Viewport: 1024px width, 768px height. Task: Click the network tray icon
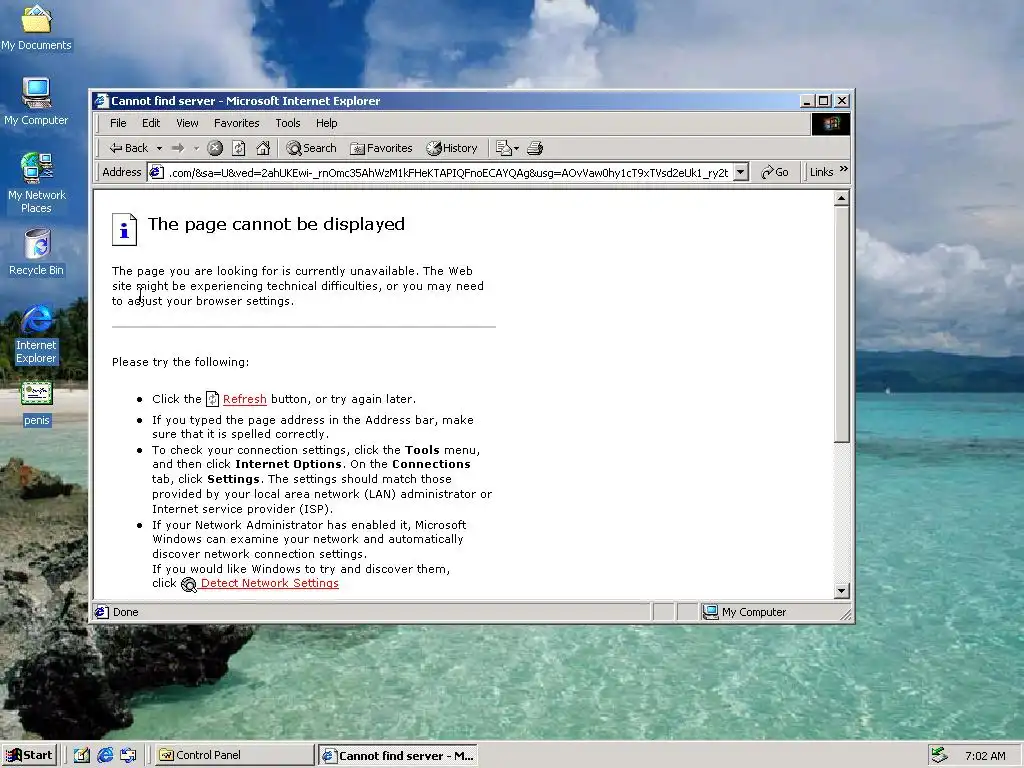[x=939, y=755]
